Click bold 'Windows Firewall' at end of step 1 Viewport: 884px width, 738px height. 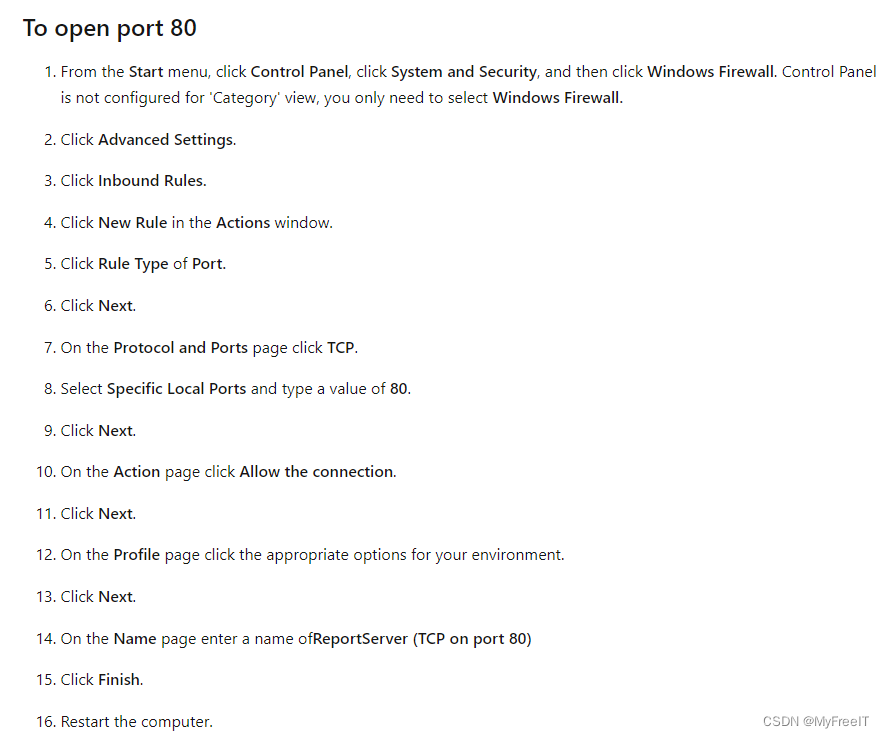556,98
